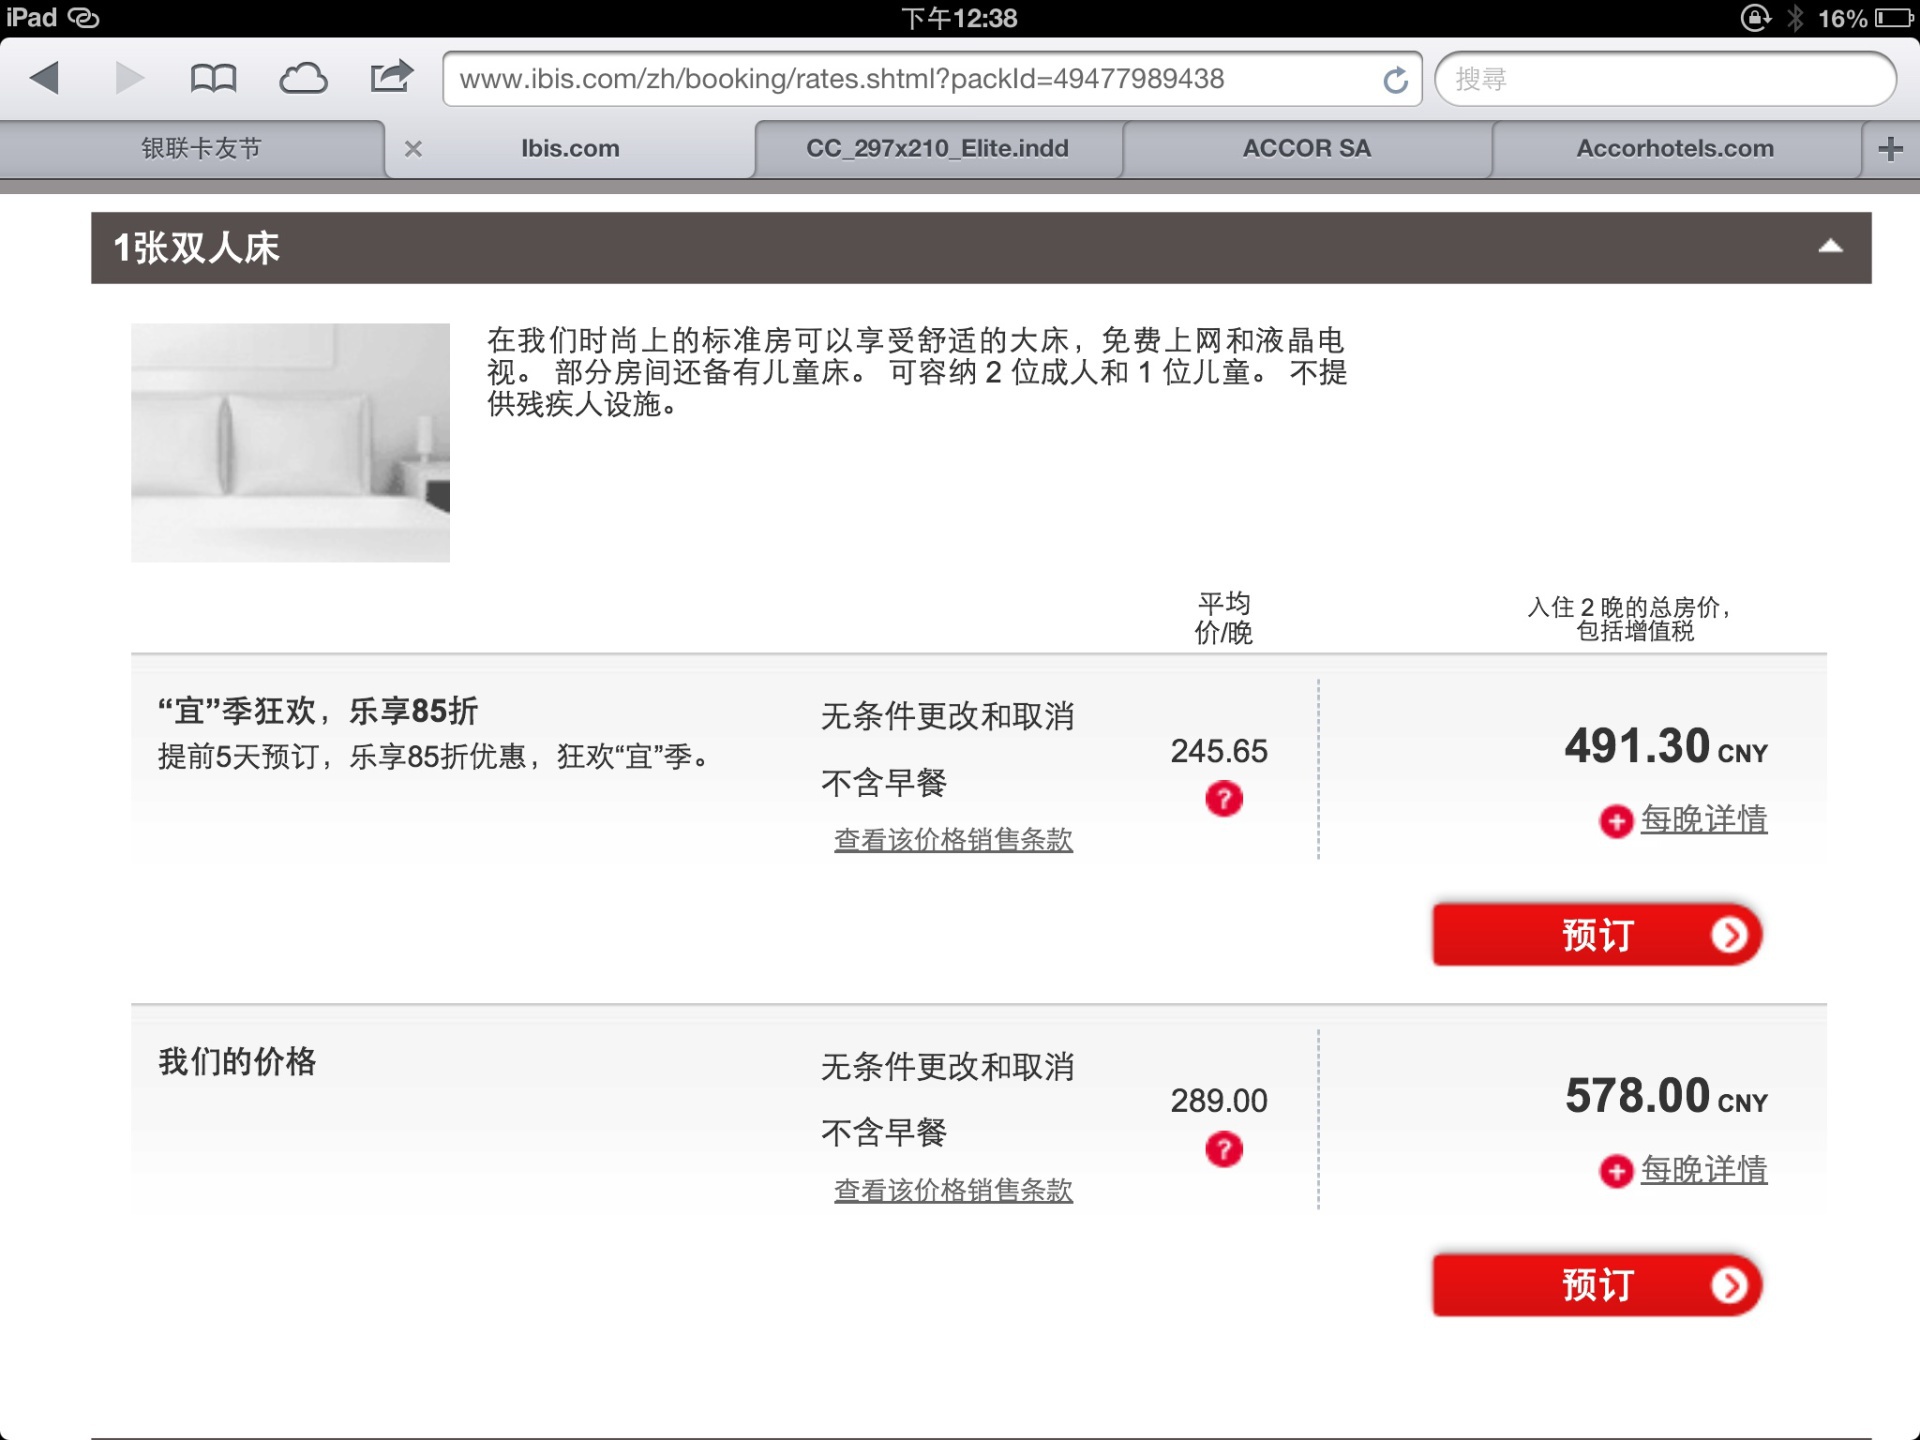Tap the 下午12:38 clock
Image resolution: width=1920 pixels, height=1440 pixels.
pyautogui.click(x=959, y=18)
